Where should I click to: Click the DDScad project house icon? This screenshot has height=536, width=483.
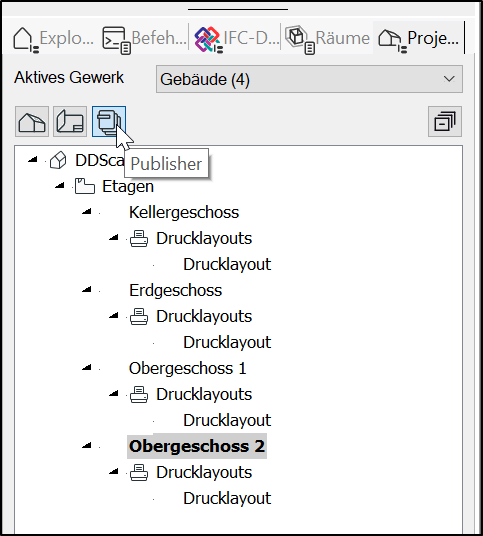click(x=58, y=160)
